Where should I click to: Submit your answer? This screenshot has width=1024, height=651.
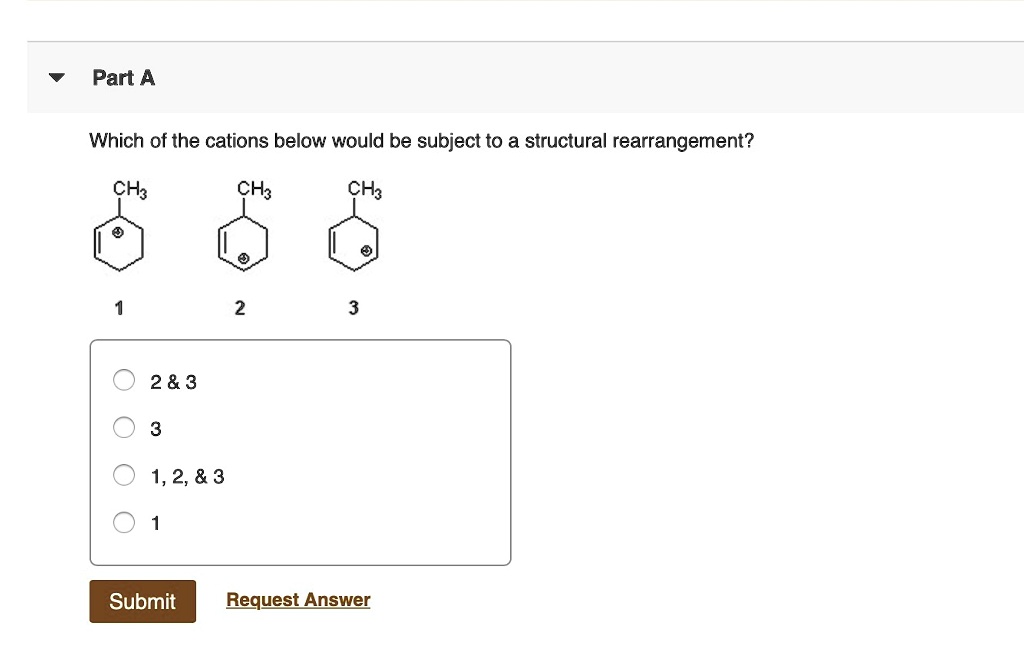coord(142,601)
